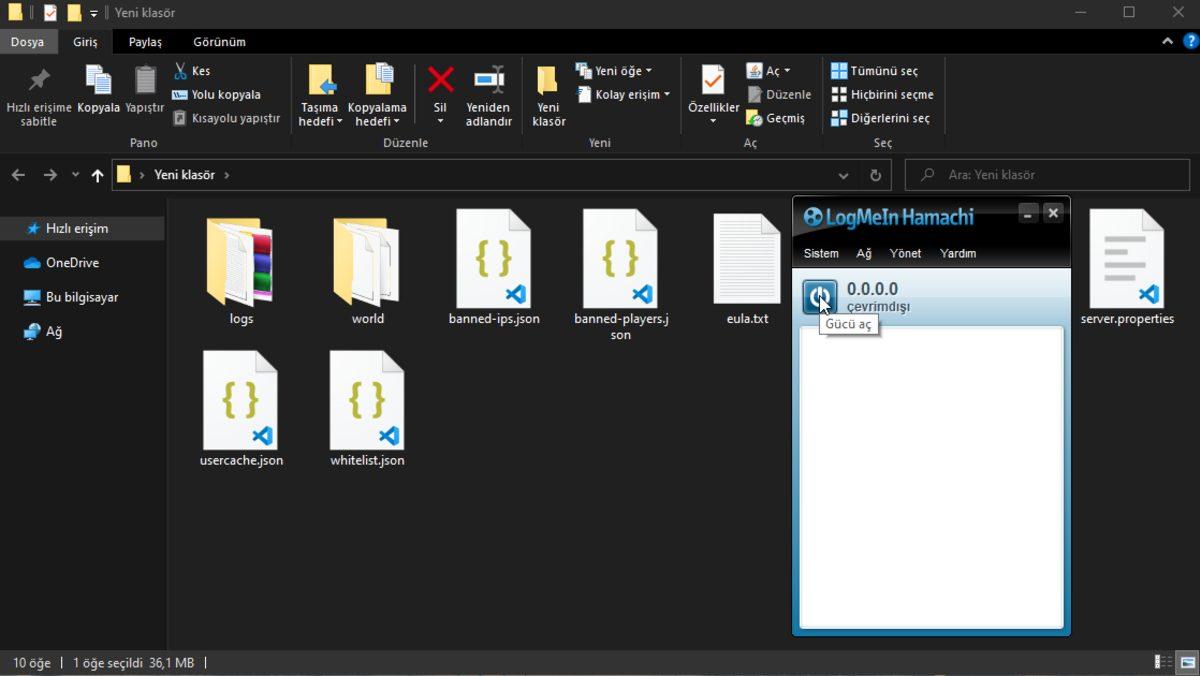Viewport: 1200px width, 676px height.
Task: Open the address bar history dropdown
Action: tap(843, 175)
